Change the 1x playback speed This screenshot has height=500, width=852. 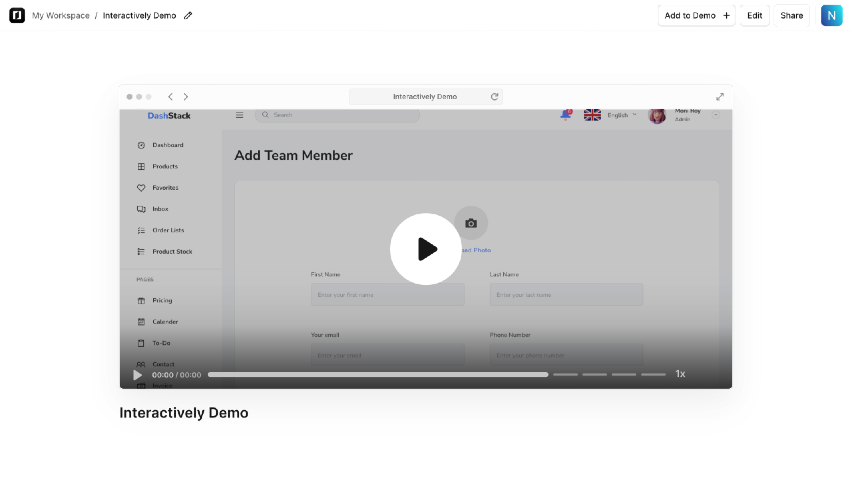click(680, 374)
